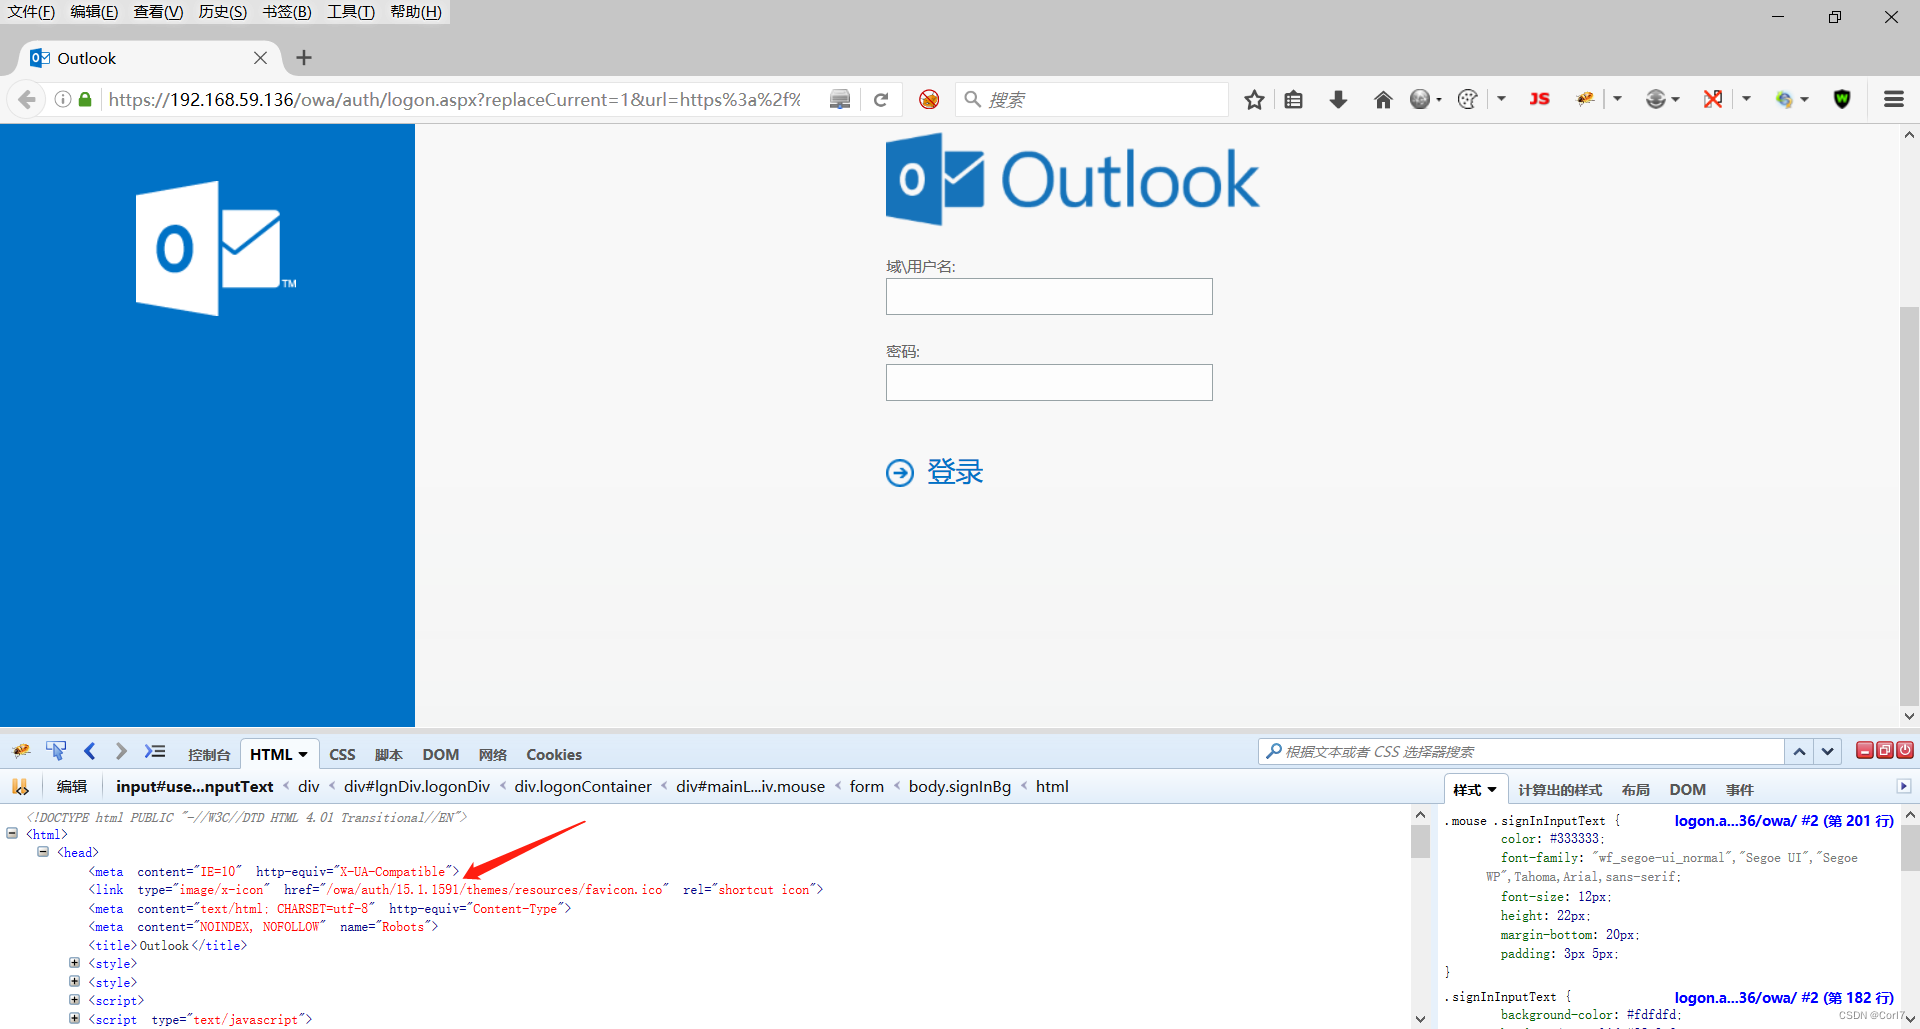The height and width of the screenshot is (1029, 1920).
Task: Click Firebug's grey forward arrow
Action: click(121, 751)
